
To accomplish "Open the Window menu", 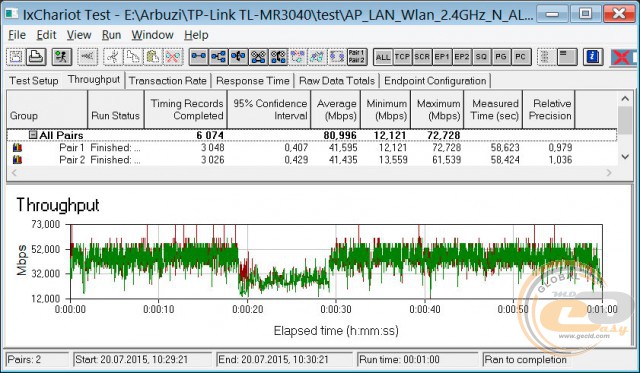I will (x=152, y=35).
